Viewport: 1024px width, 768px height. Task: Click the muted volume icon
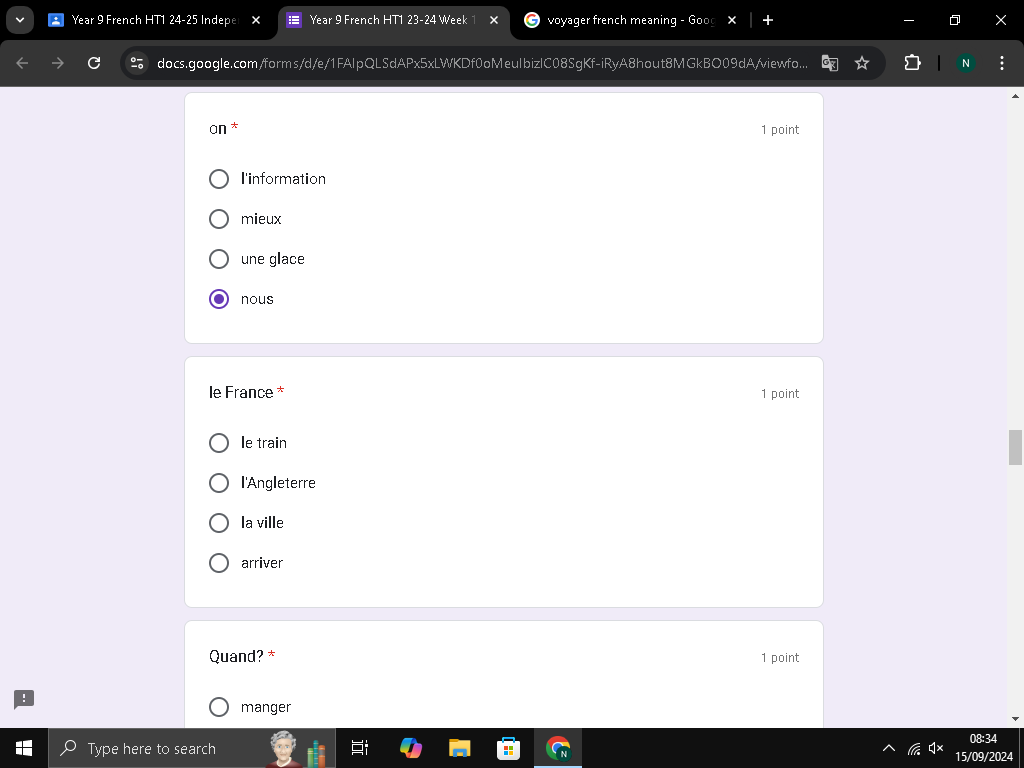[x=936, y=748]
